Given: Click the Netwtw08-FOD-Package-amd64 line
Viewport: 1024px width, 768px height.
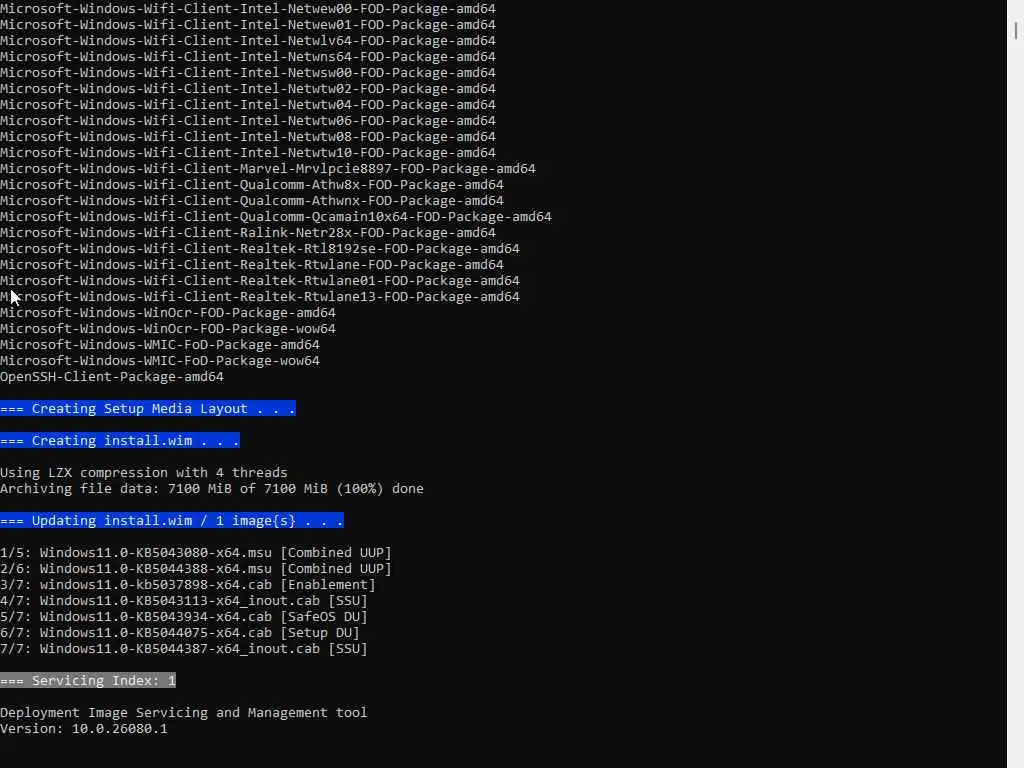Looking at the screenshot, I should (x=248, y=136).
